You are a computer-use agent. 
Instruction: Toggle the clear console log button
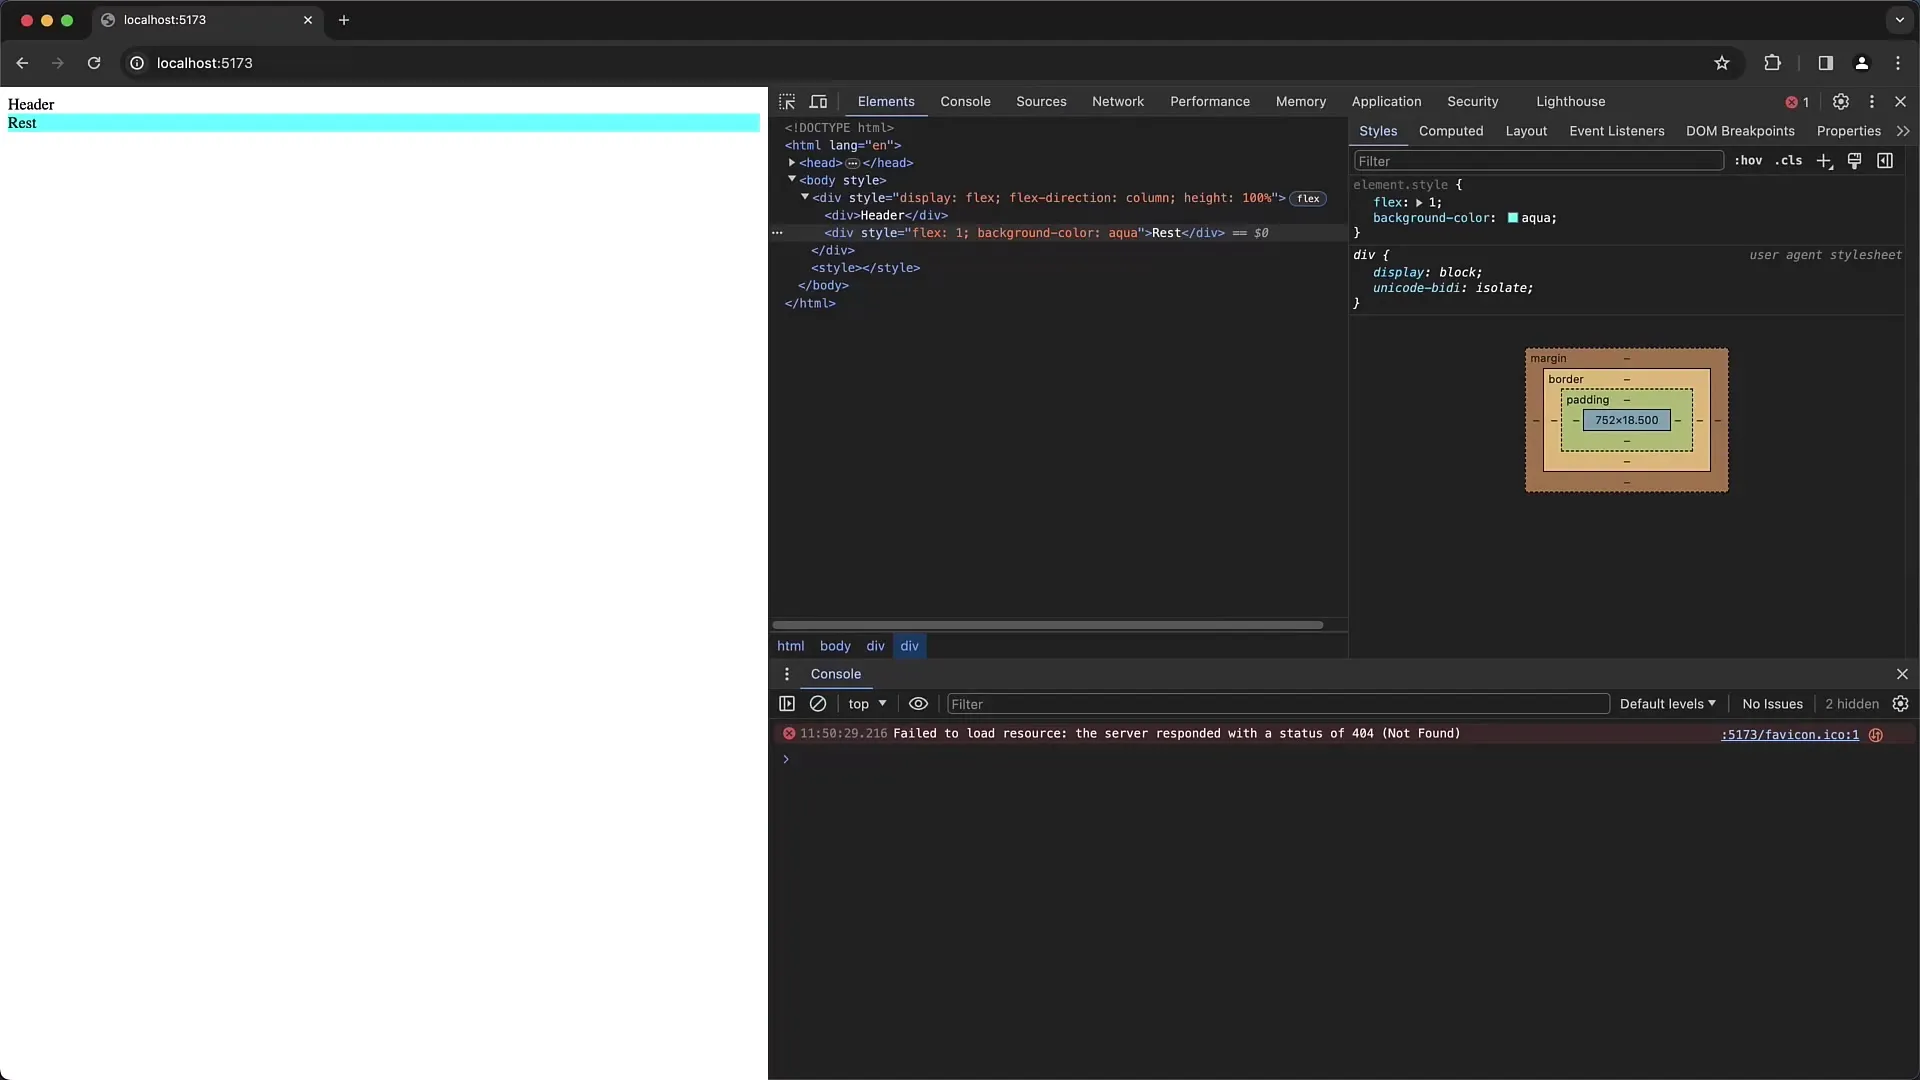pyautogui.click(x=818, y=703)
